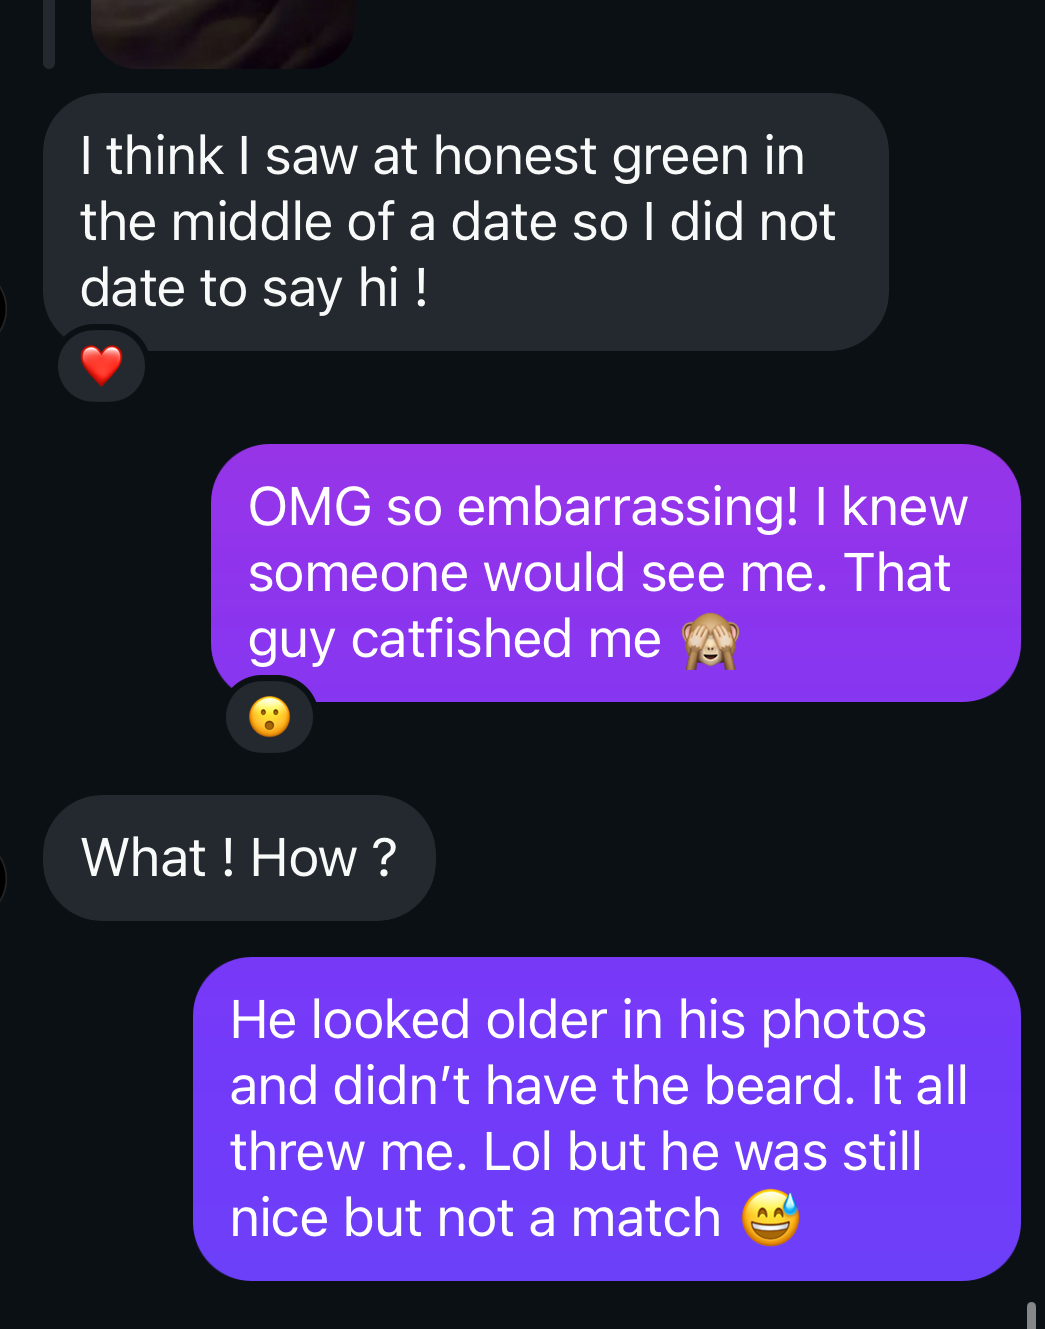Click the see-no-evil monkey emoji

coord(711,640)
